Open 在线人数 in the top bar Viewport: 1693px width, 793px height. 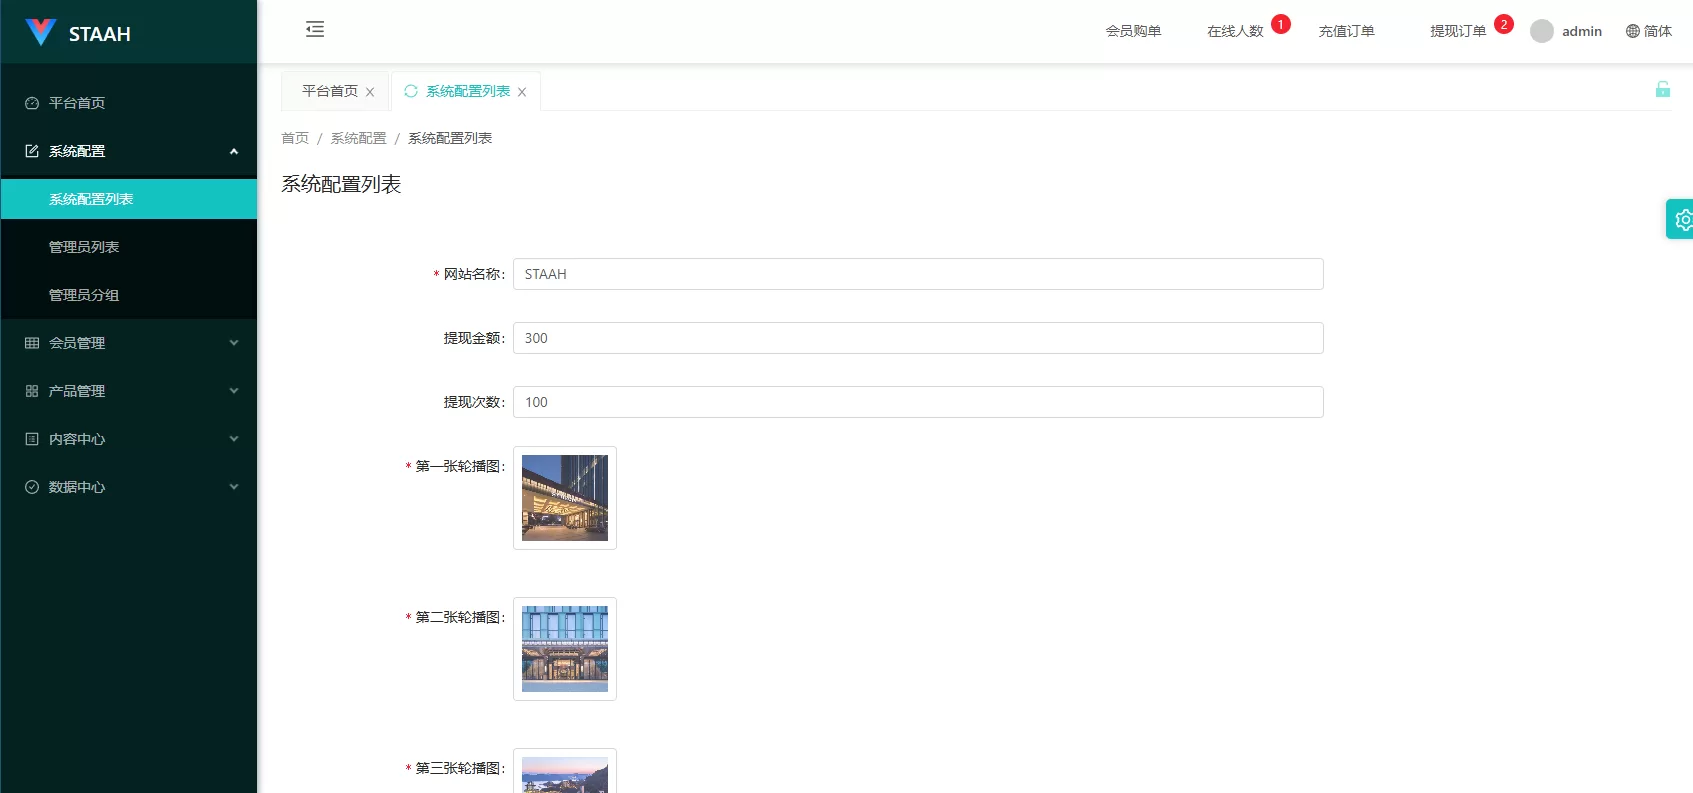coord(1235,31)
